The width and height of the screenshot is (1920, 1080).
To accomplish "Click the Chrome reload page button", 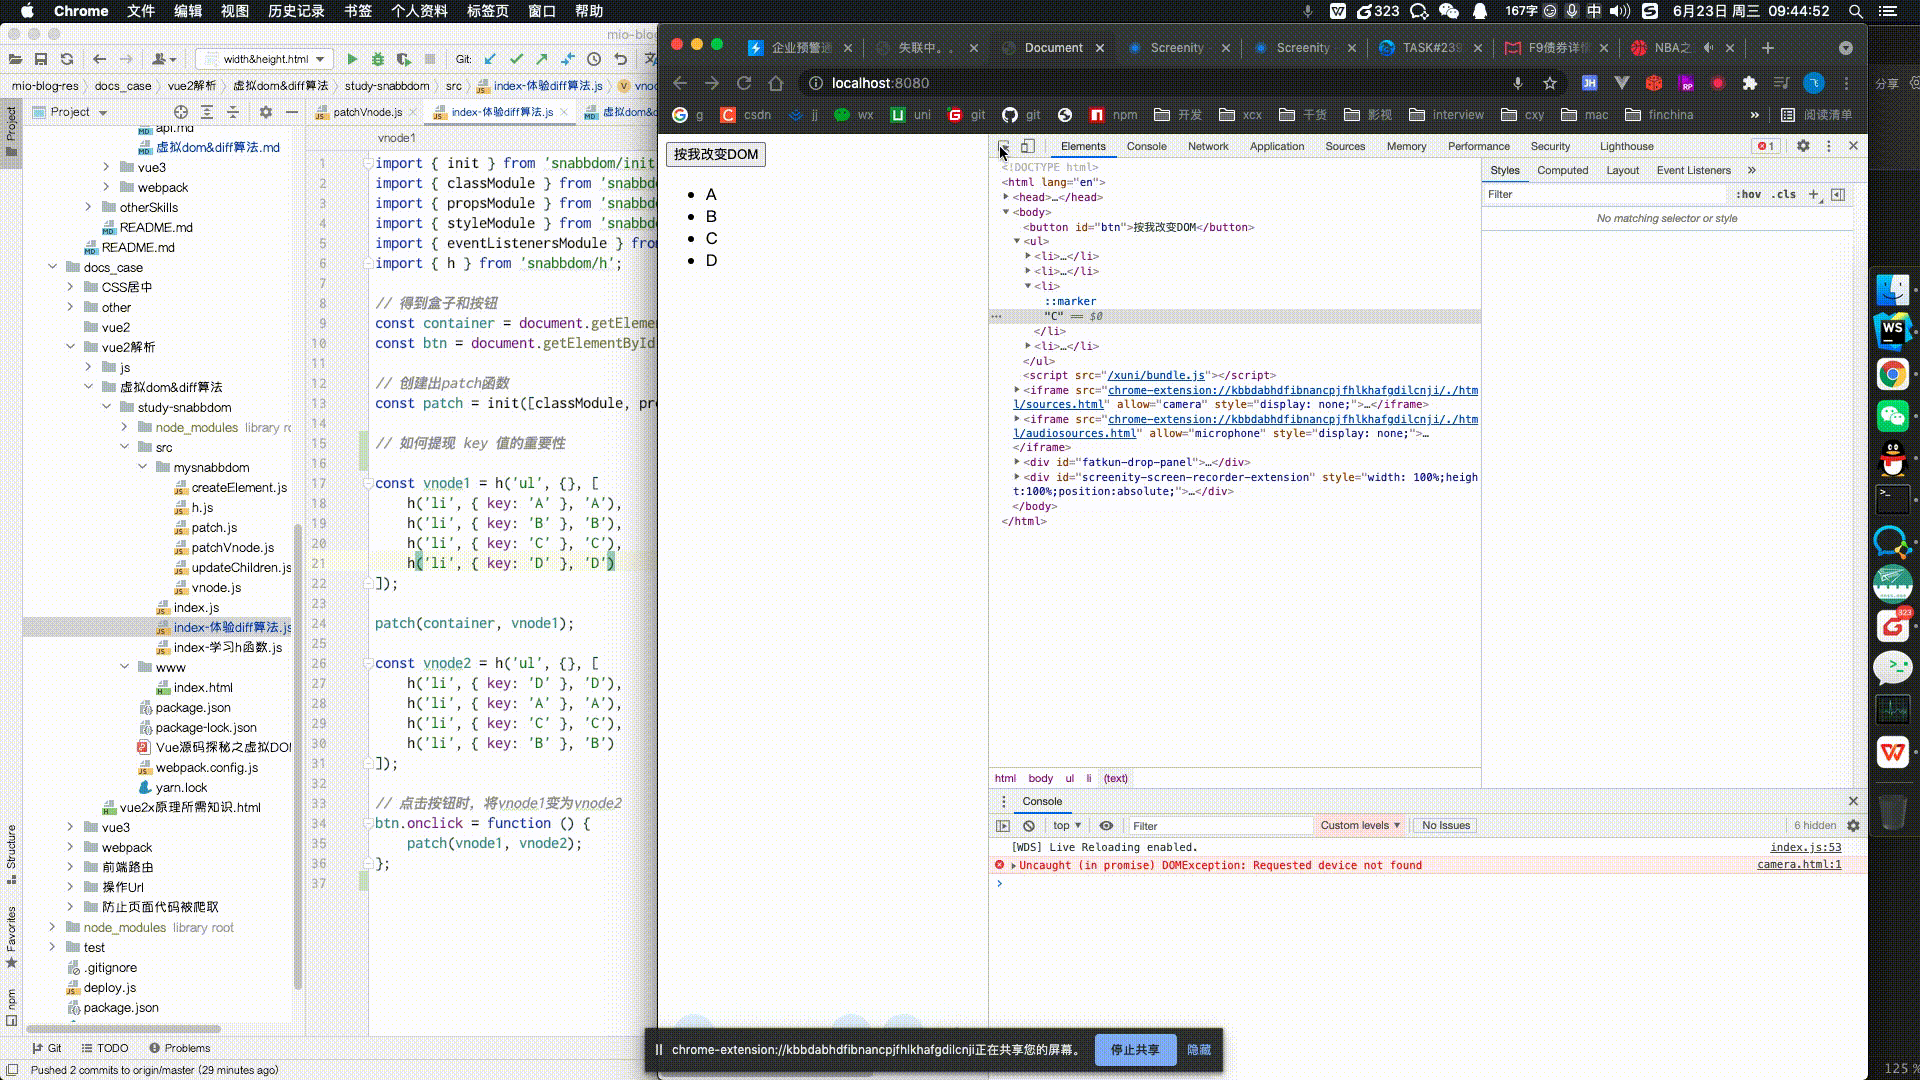I will click(x=744, y=83).
